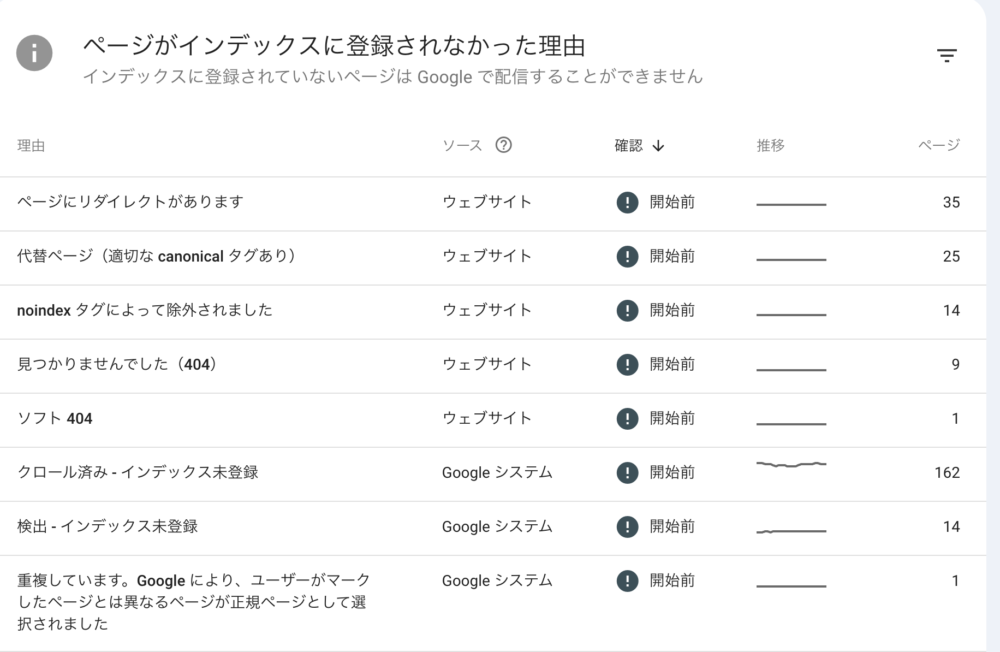
Task: Click the status icon in ソフト 404 row
Action: pyautogui.click(x=628, y=419)
